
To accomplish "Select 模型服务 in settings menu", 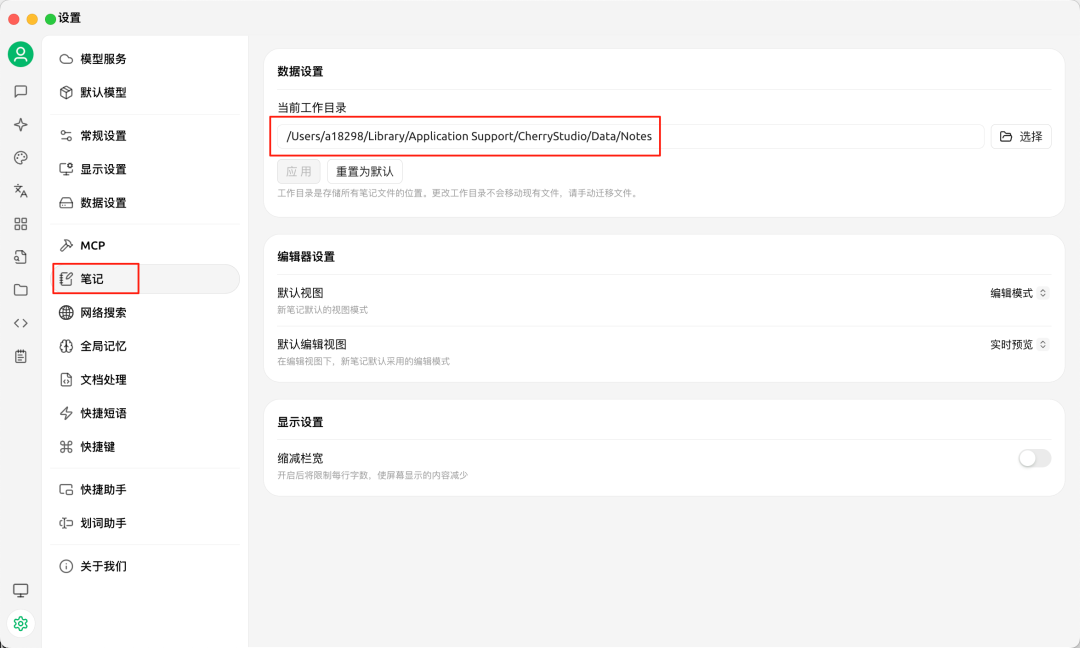I will tap(103, 59).
